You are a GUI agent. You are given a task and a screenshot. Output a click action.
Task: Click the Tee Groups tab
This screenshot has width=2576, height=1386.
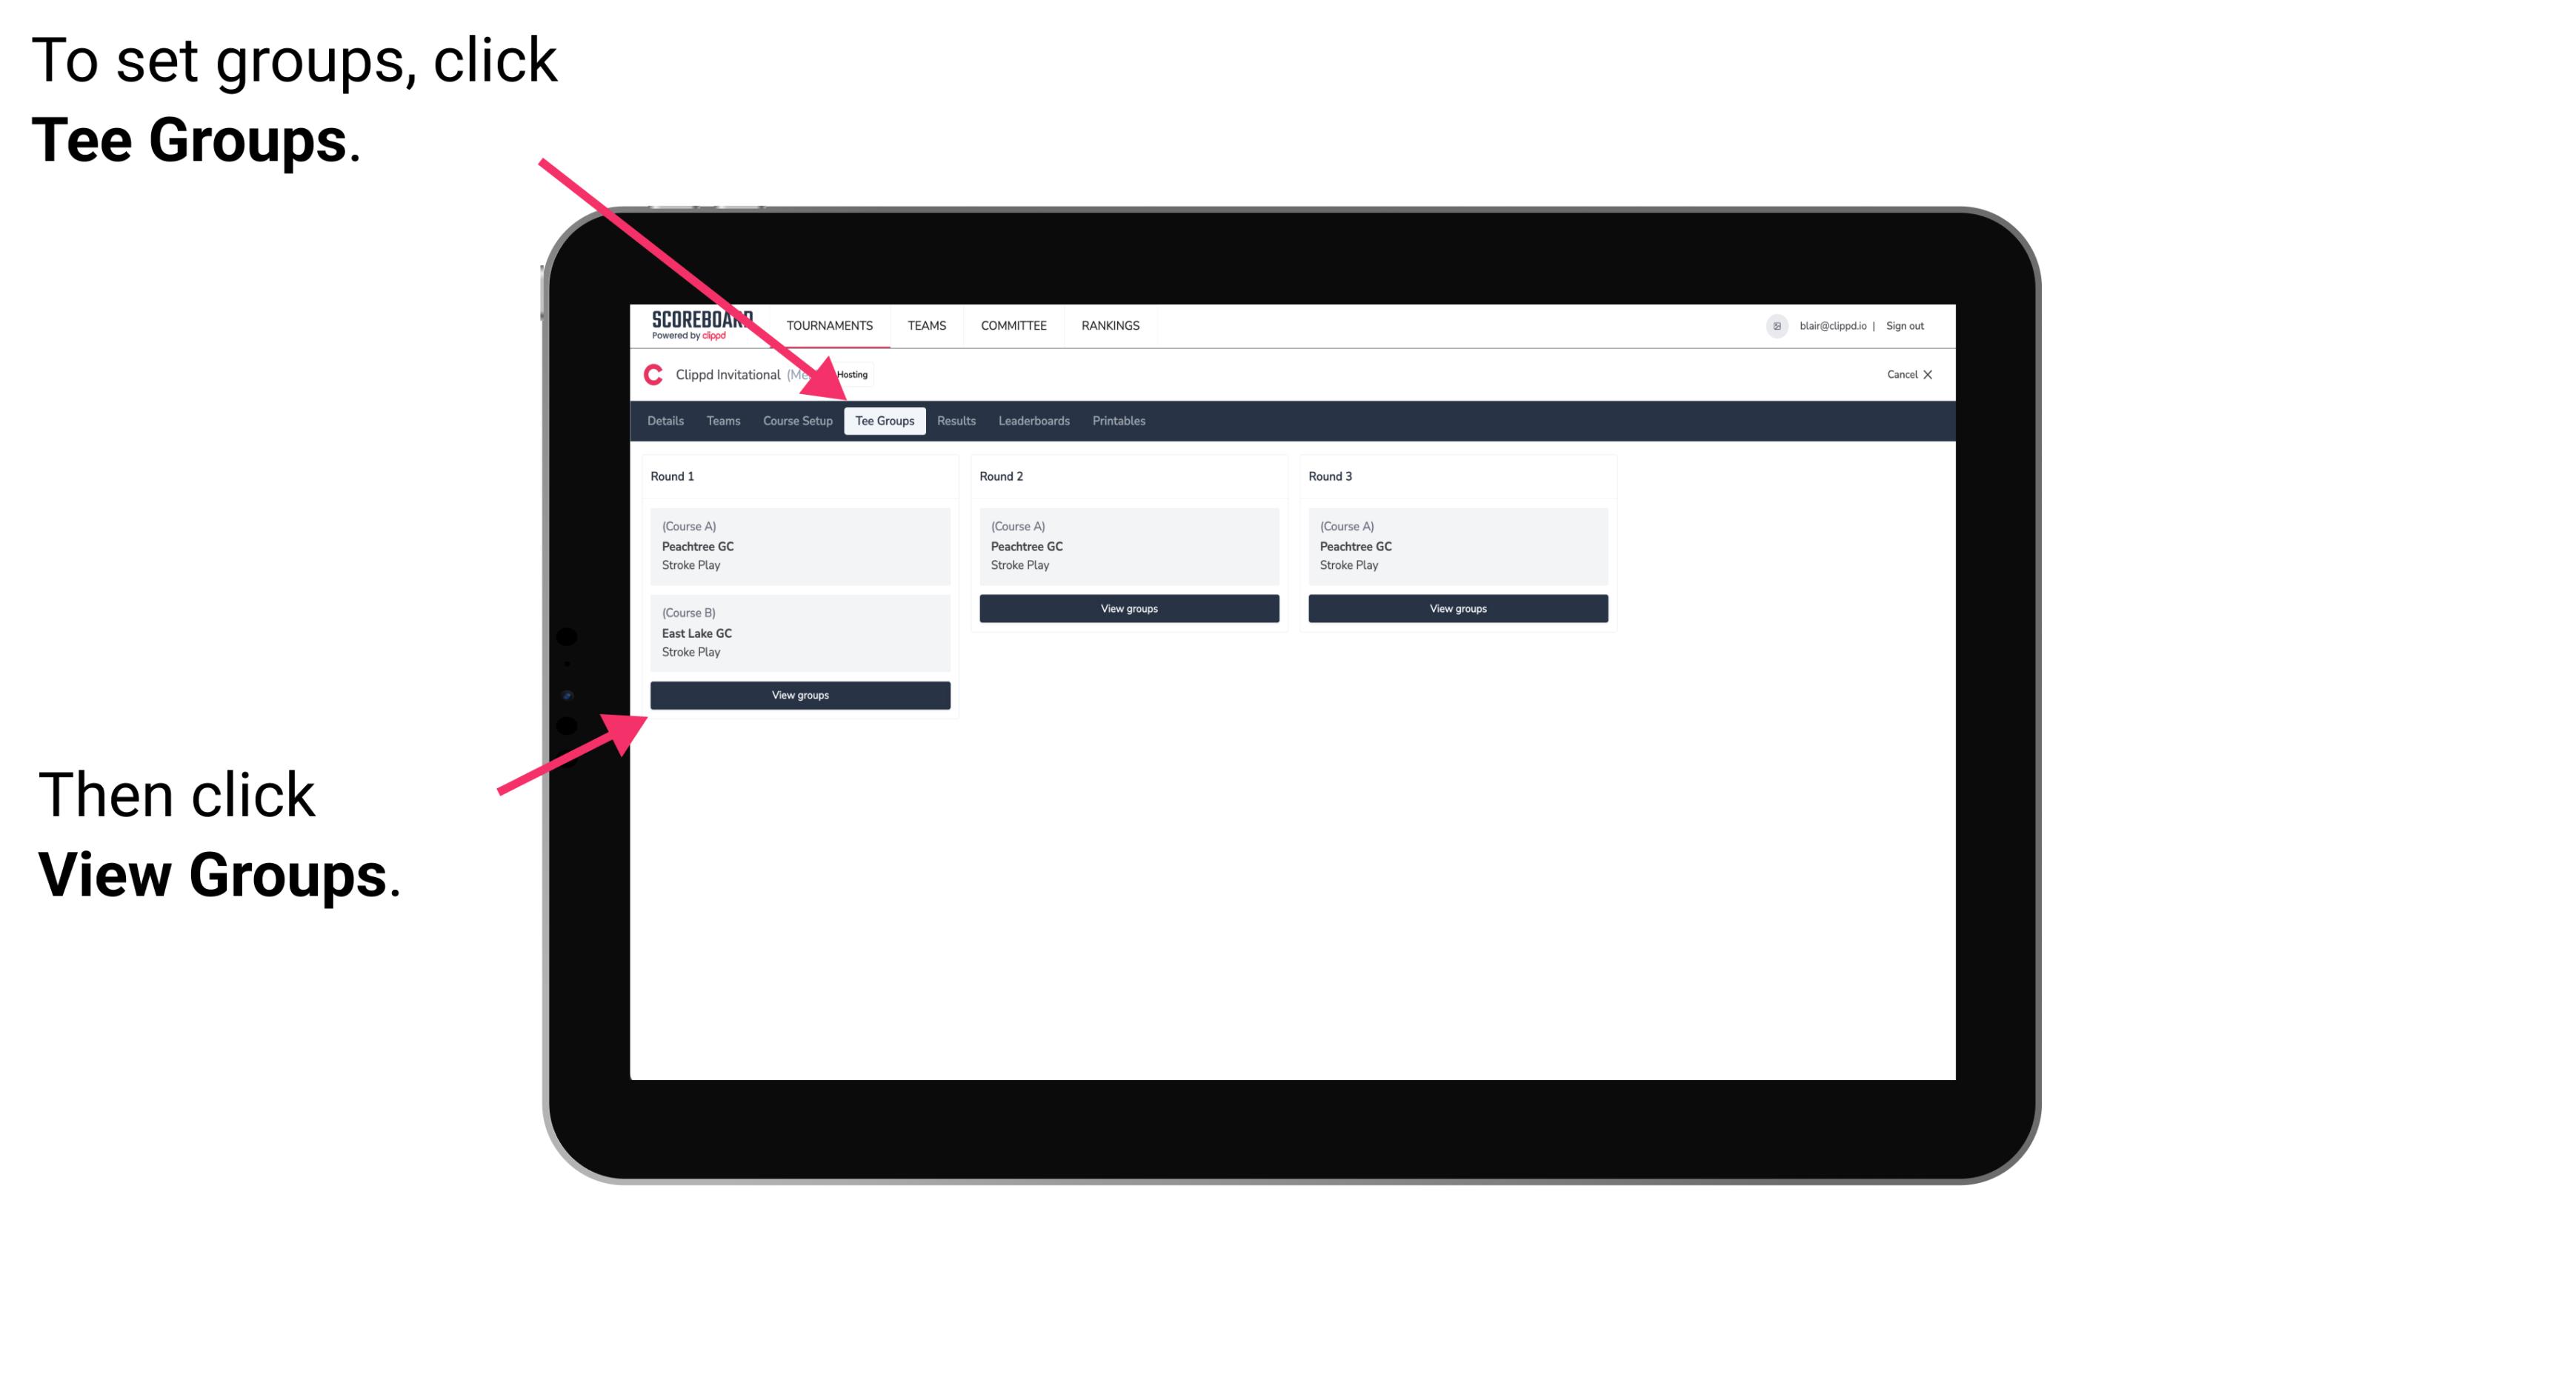tap(882, 422)
